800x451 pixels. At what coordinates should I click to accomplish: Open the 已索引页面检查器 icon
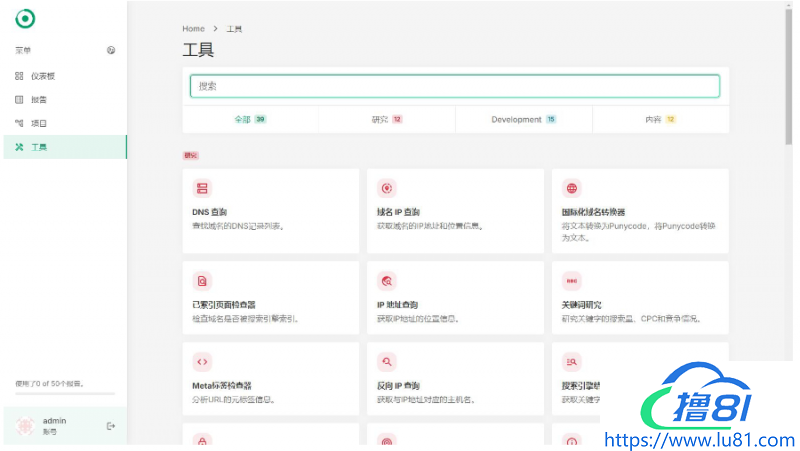coord(202,281)
